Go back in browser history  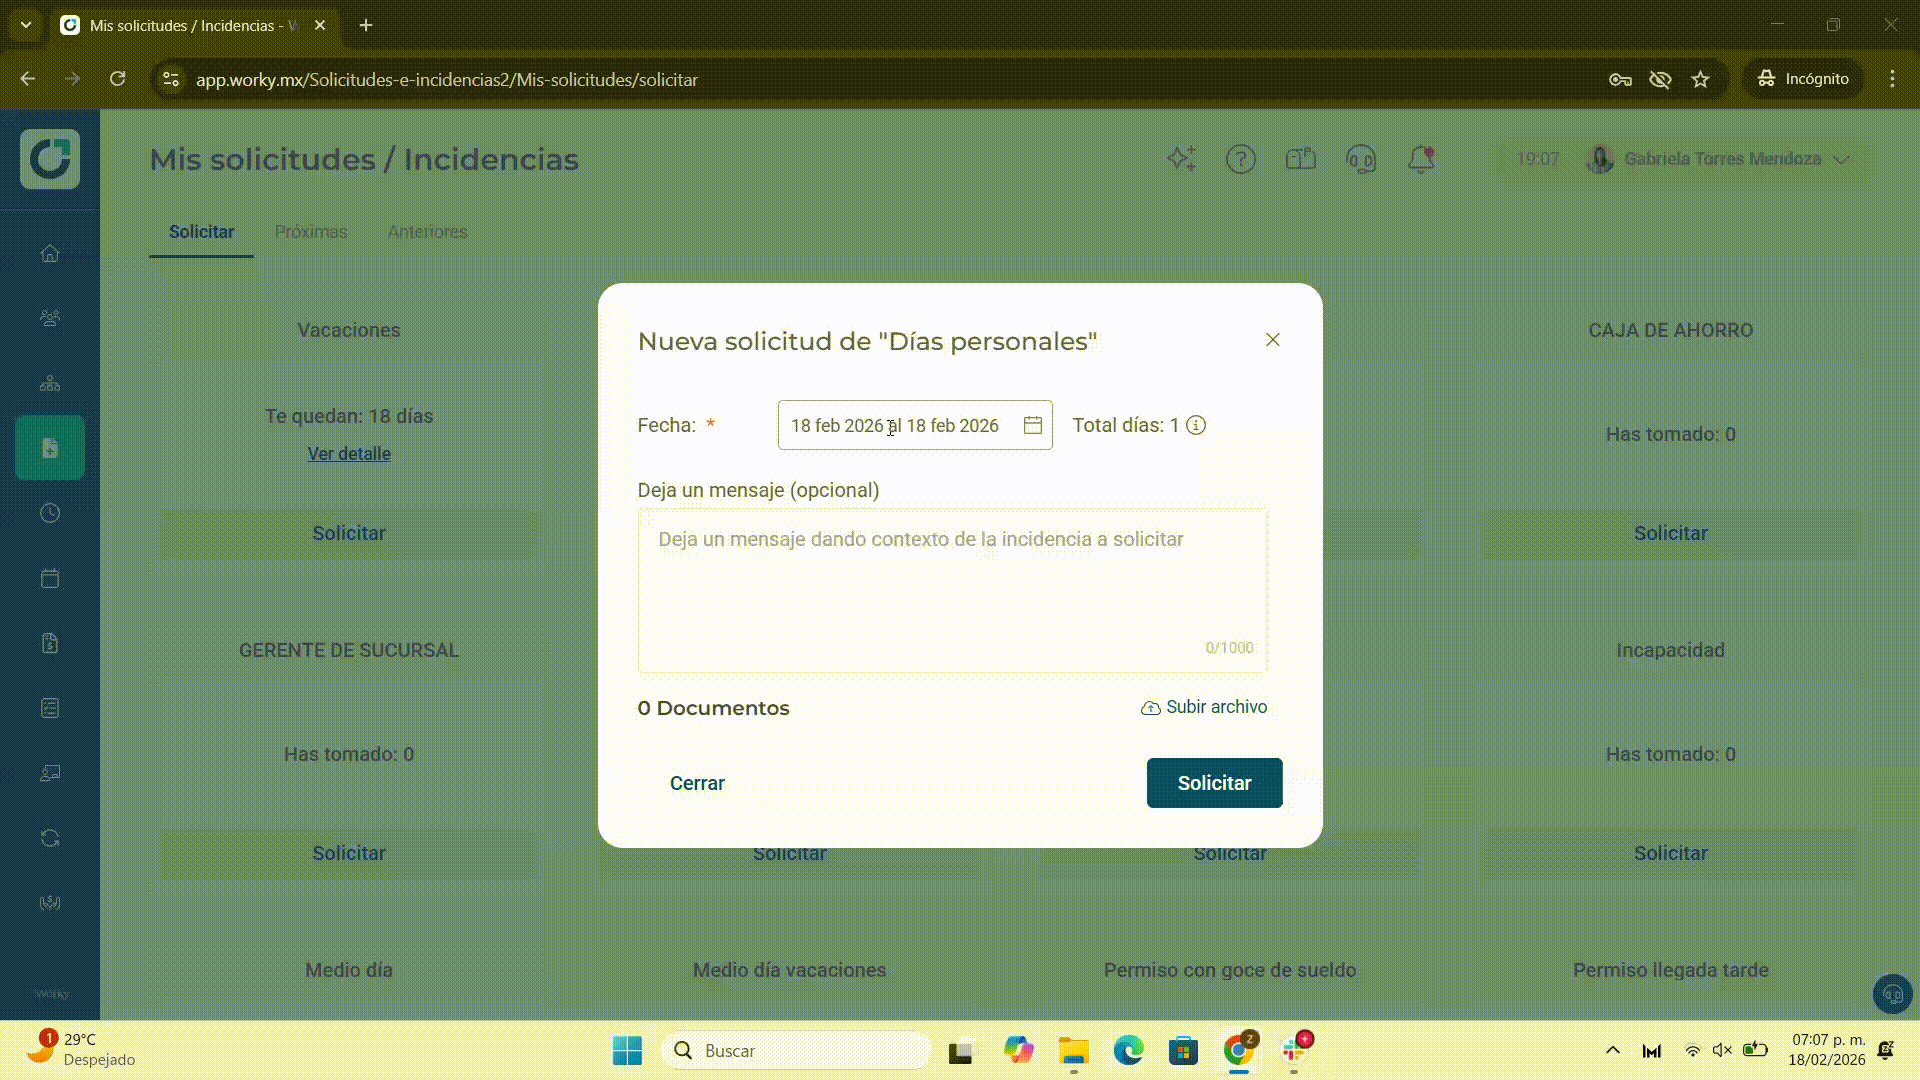click(28, 79)
